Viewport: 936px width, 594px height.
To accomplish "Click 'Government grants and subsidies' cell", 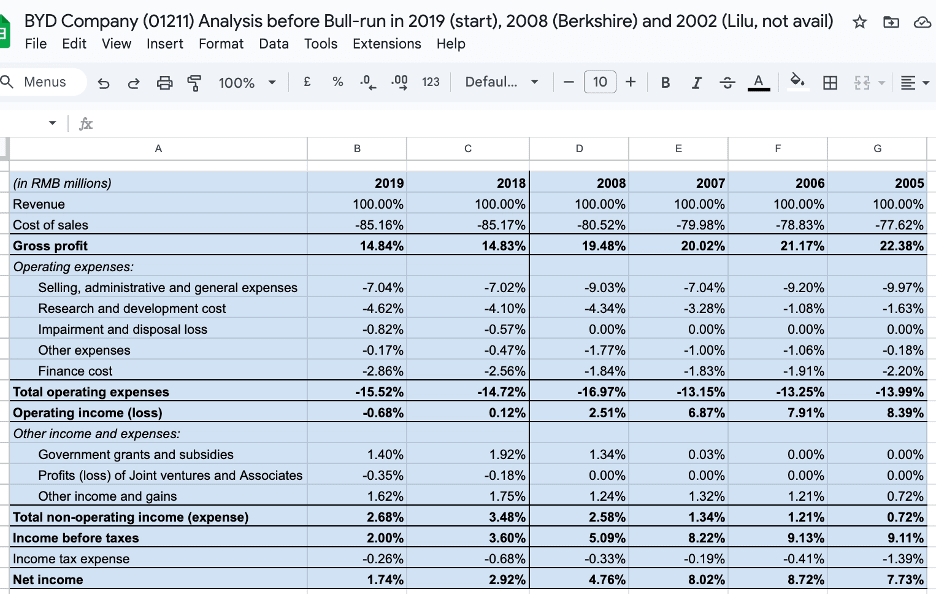I will [158, 454].
